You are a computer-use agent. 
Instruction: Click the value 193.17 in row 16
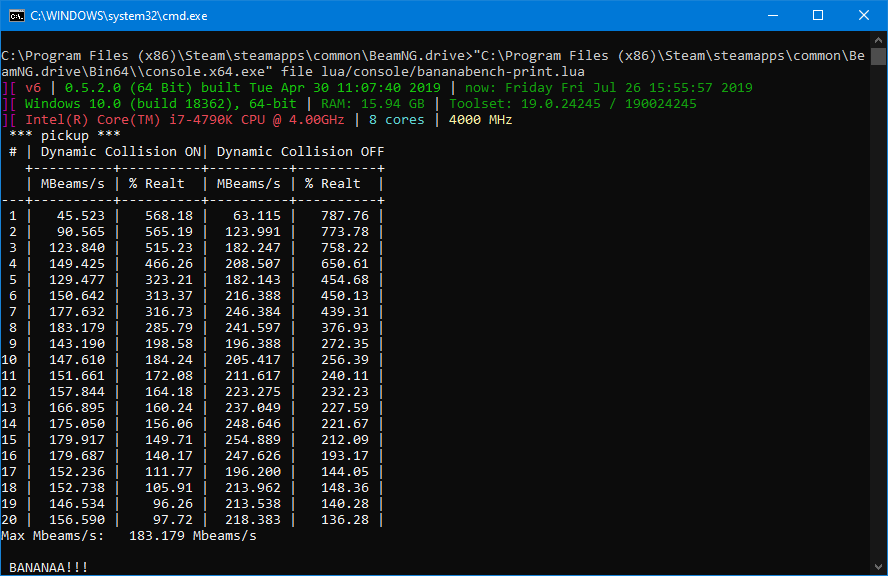pos(345,456)
